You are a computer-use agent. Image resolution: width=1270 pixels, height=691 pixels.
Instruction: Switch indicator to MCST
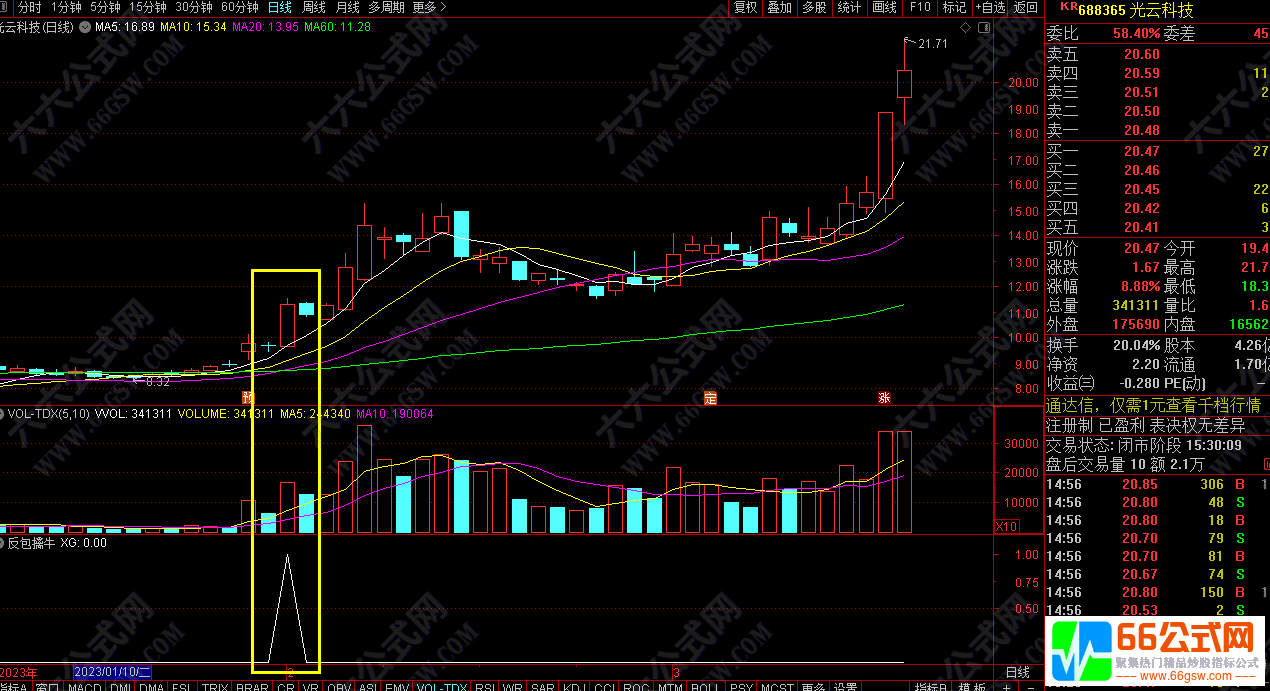pos(777,686)
